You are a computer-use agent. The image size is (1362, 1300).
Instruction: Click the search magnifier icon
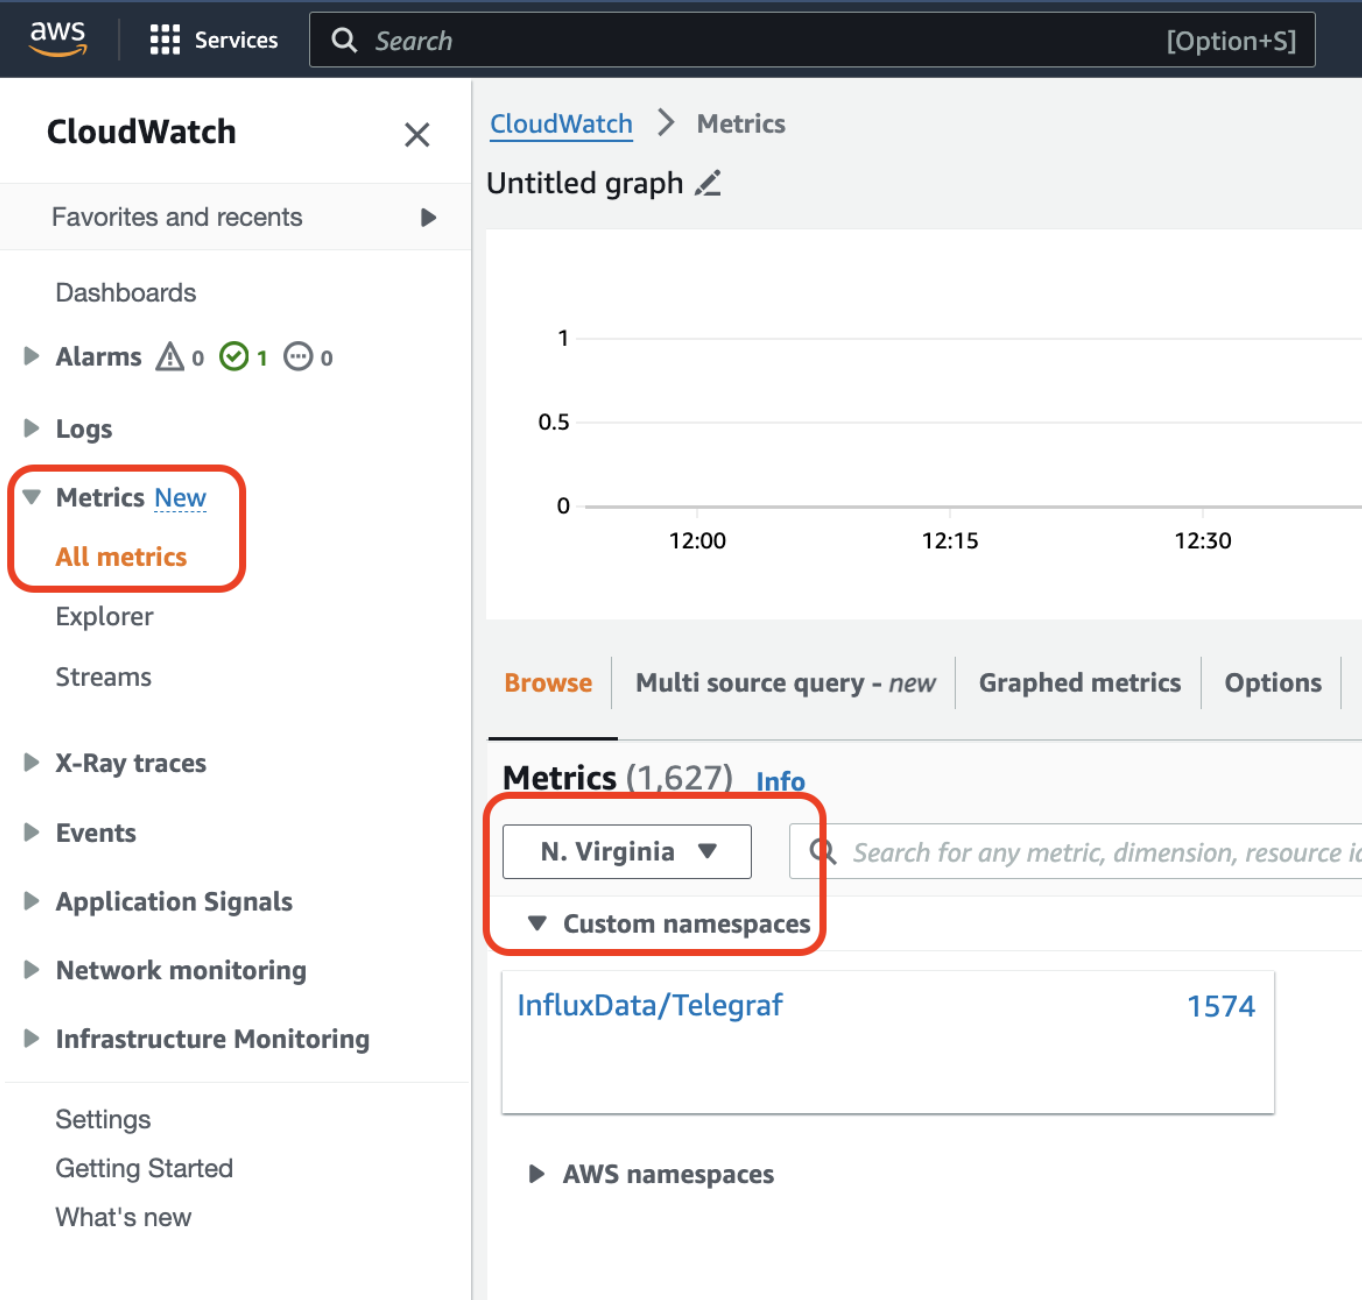344,40
